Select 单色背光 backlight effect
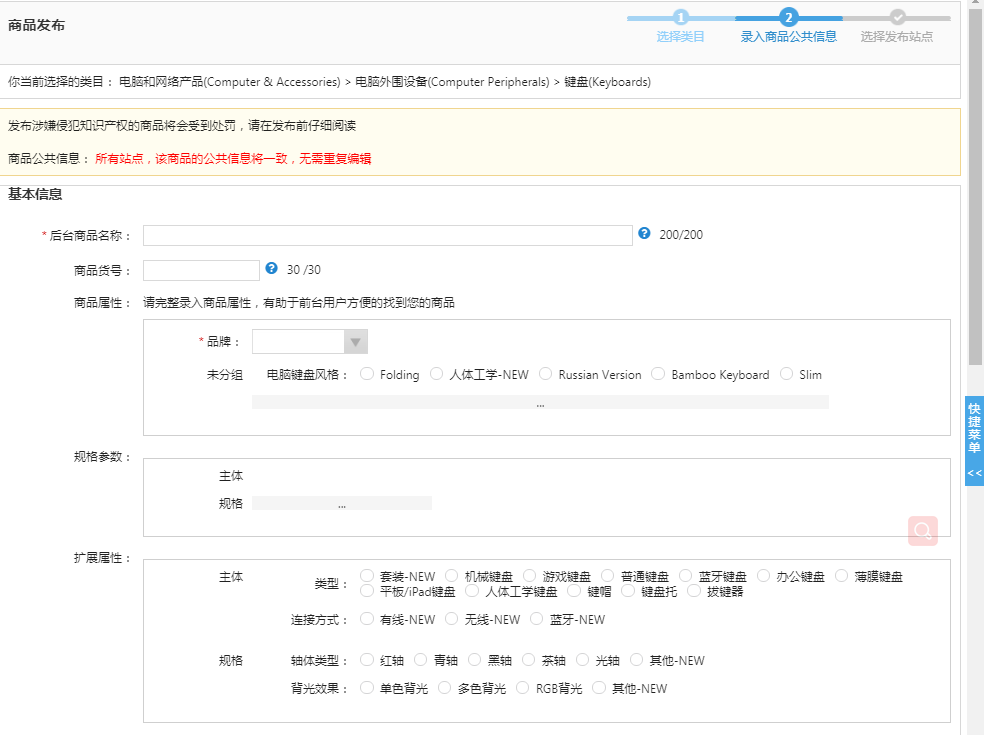Image resolution: width=988 pixels, height=735 pixels. [x=367, y=688]
